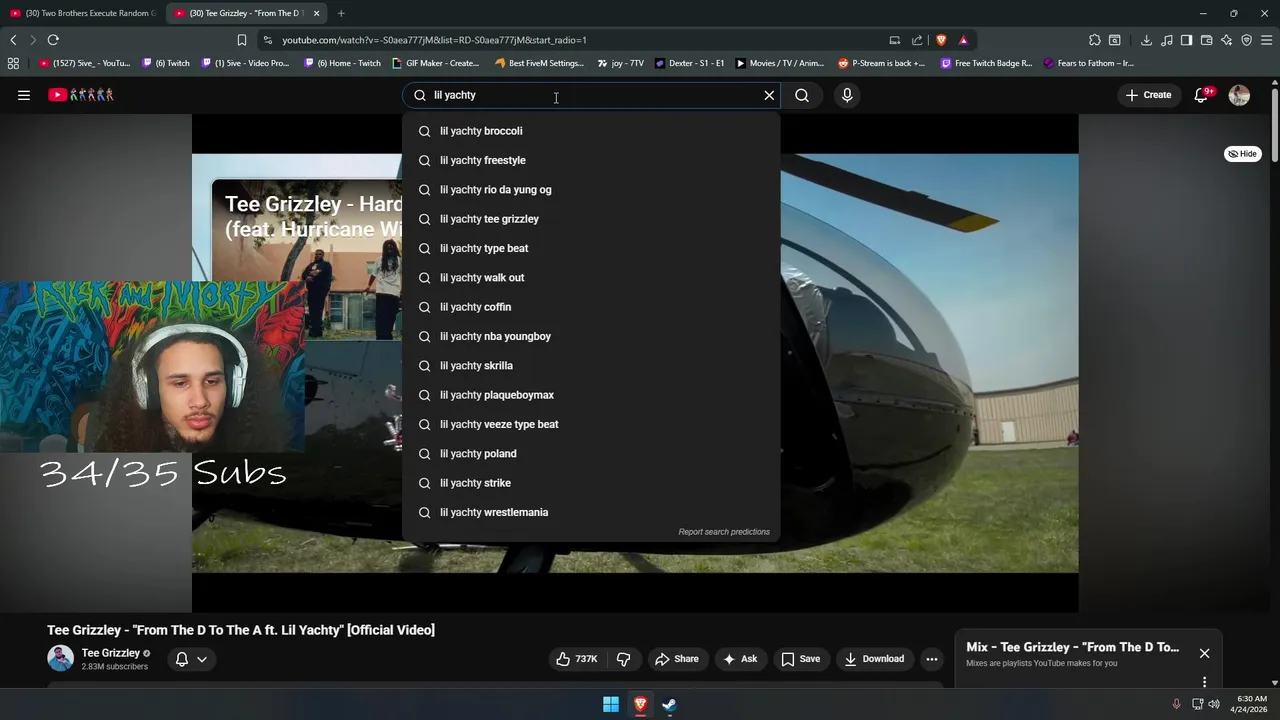
Task: Choose 'lil yachty strike' suggestion
Action: [590, 483]
